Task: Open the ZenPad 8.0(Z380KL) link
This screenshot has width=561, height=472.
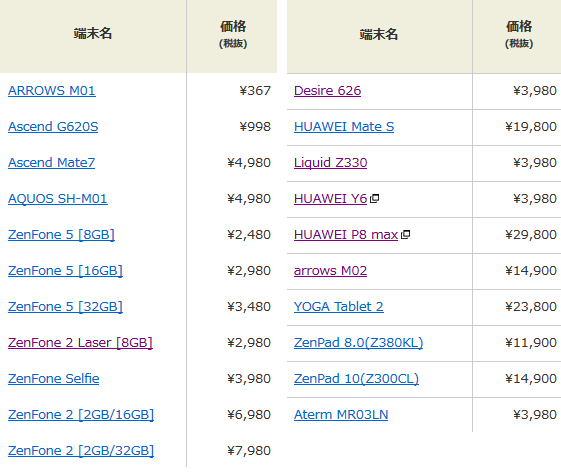Action: [358, 343]
